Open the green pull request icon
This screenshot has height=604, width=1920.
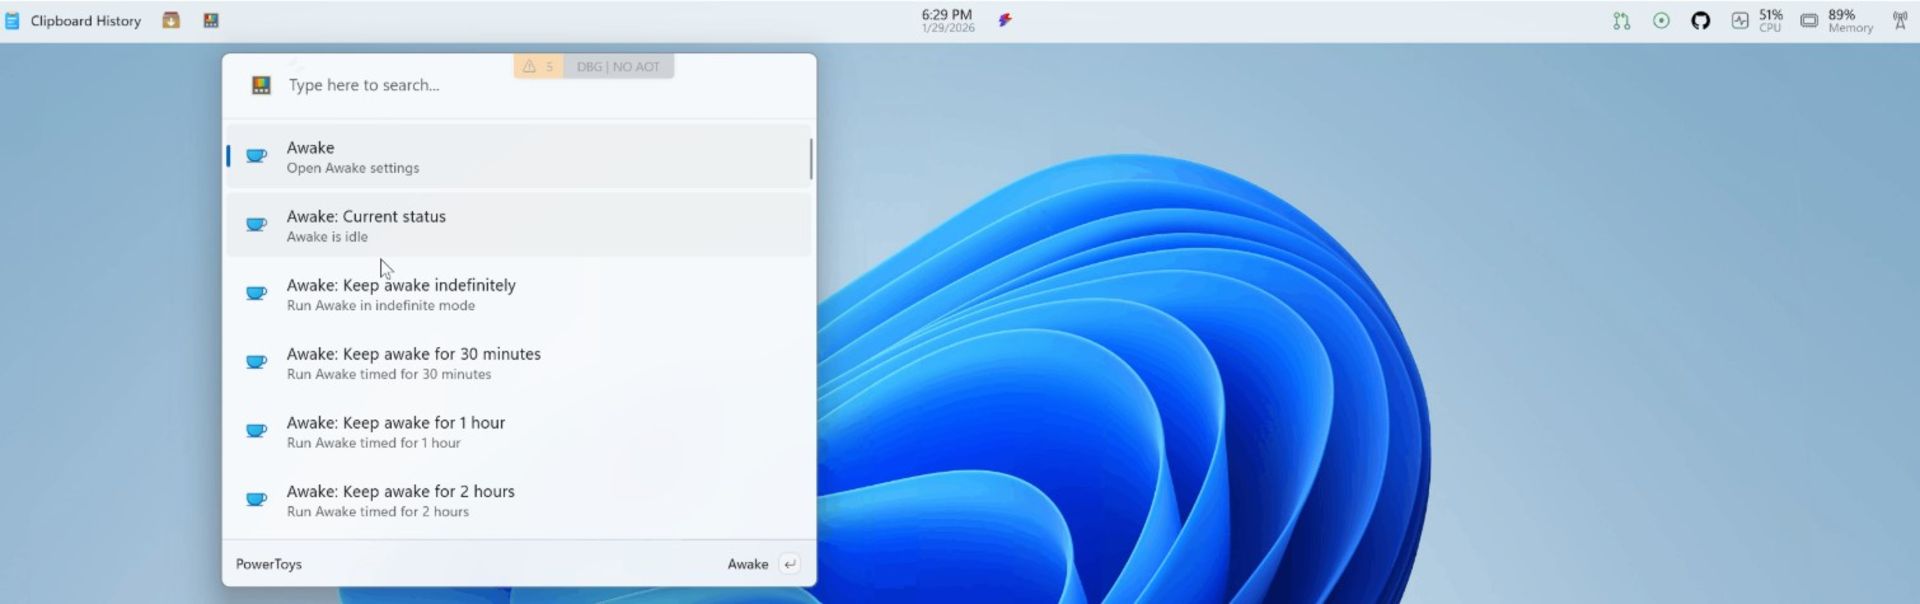(1621, 20)
